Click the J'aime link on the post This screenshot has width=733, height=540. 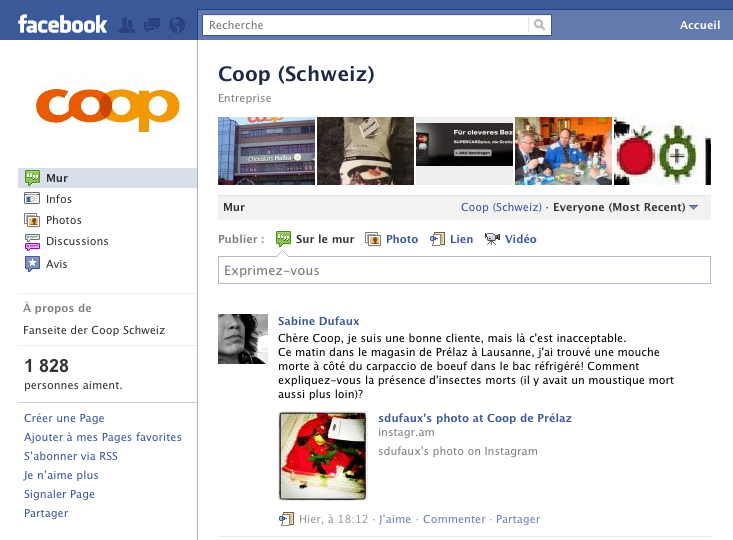pyautogui.click(x=395, y=519)
